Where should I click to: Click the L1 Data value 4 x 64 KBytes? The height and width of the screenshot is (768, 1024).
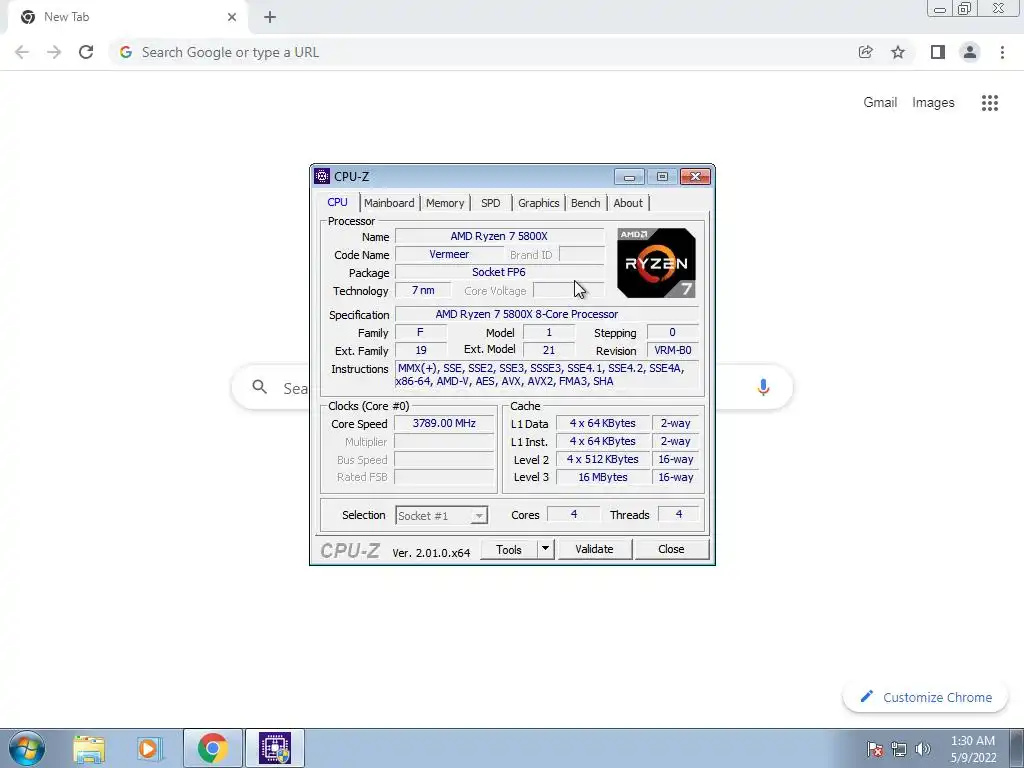coord(603,423)
